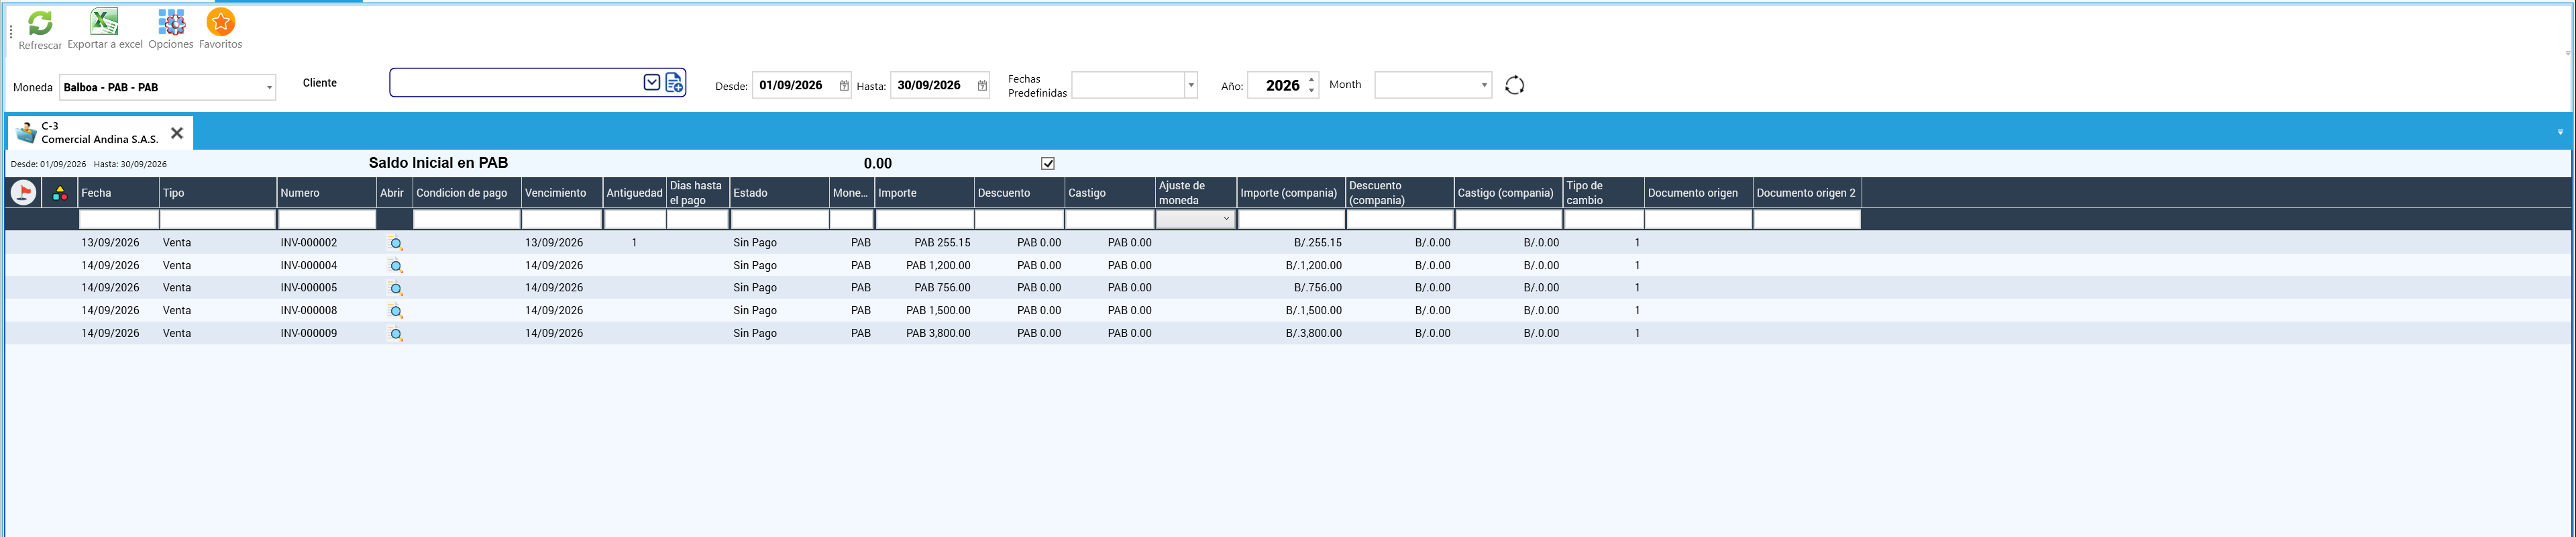The image size is (2576, 537).
Task: Click the add-document icon beside Cliente field
Action: pyautogui.click(x=675, y=83)
